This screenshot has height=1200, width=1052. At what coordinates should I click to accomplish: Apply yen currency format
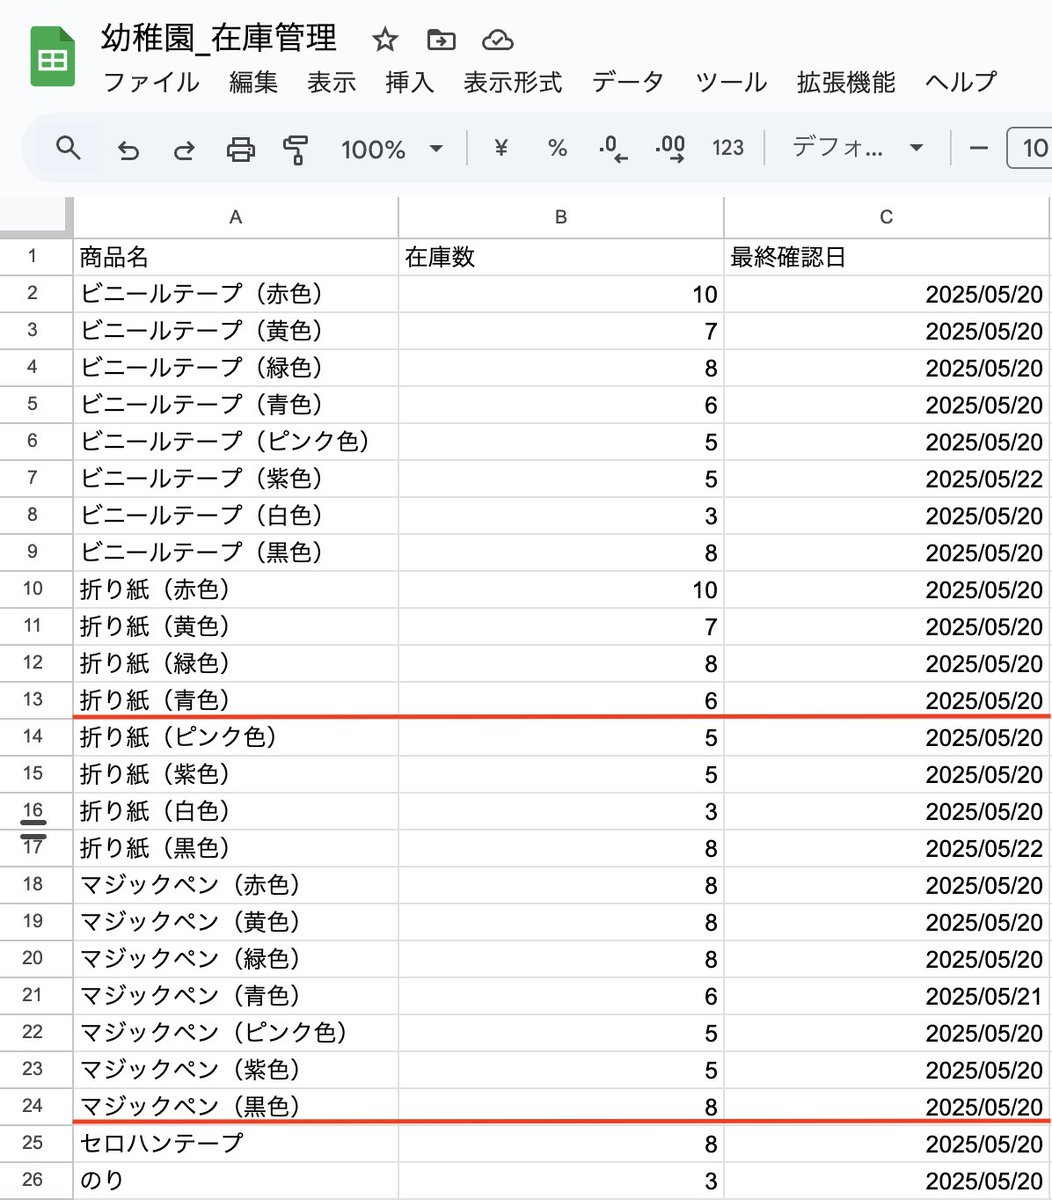pos(502,149)
